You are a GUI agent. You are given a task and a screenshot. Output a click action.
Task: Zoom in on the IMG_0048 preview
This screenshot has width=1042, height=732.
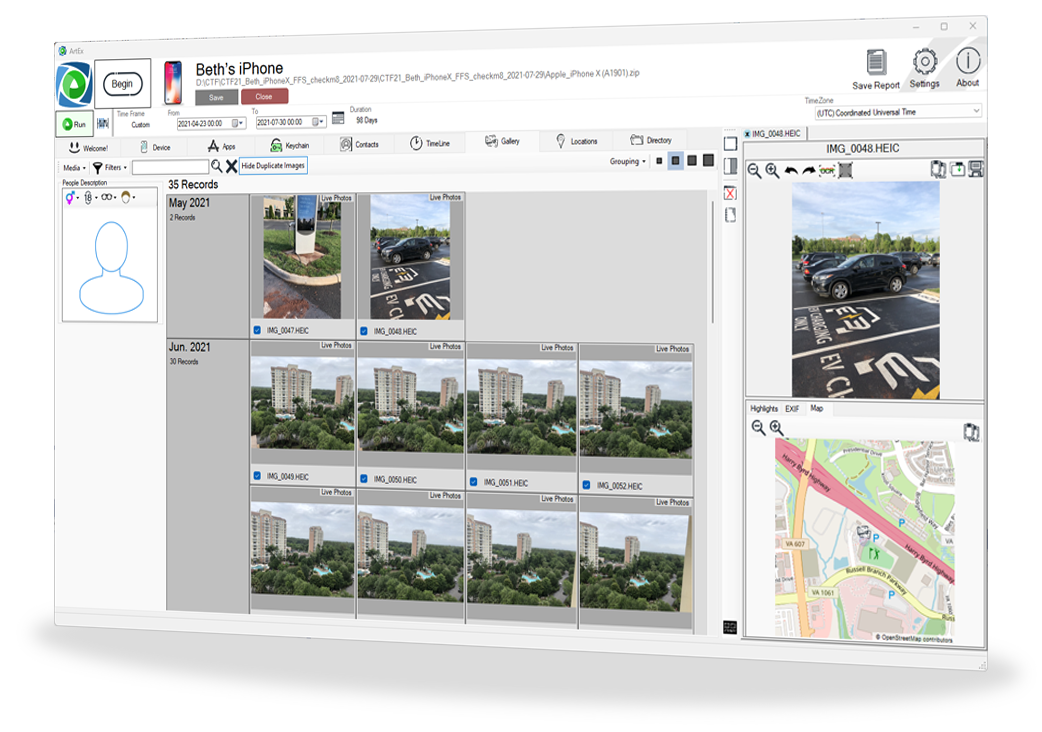click(x=772, y=171)
